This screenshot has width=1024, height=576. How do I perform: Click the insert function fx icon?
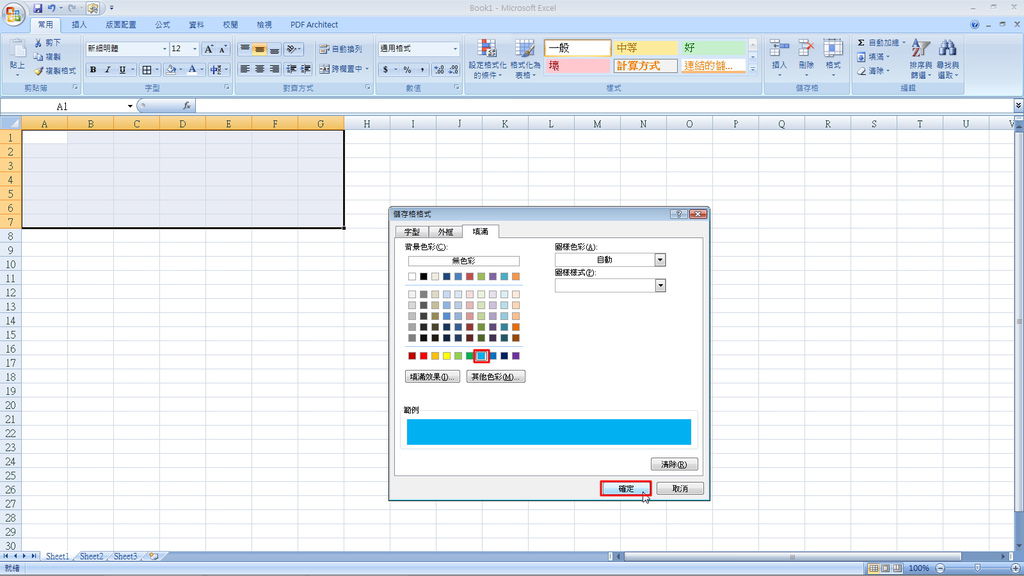[186, 106]
